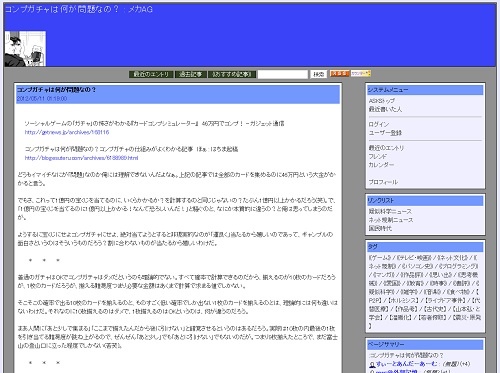
Task: Open the 書評 tag
Action: 462,283
